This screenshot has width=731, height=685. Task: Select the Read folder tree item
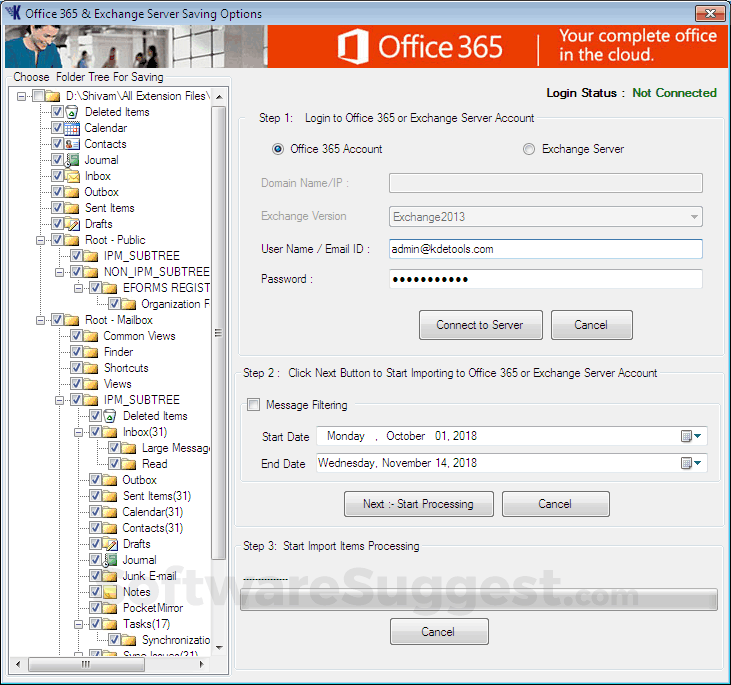coord(155,464)
